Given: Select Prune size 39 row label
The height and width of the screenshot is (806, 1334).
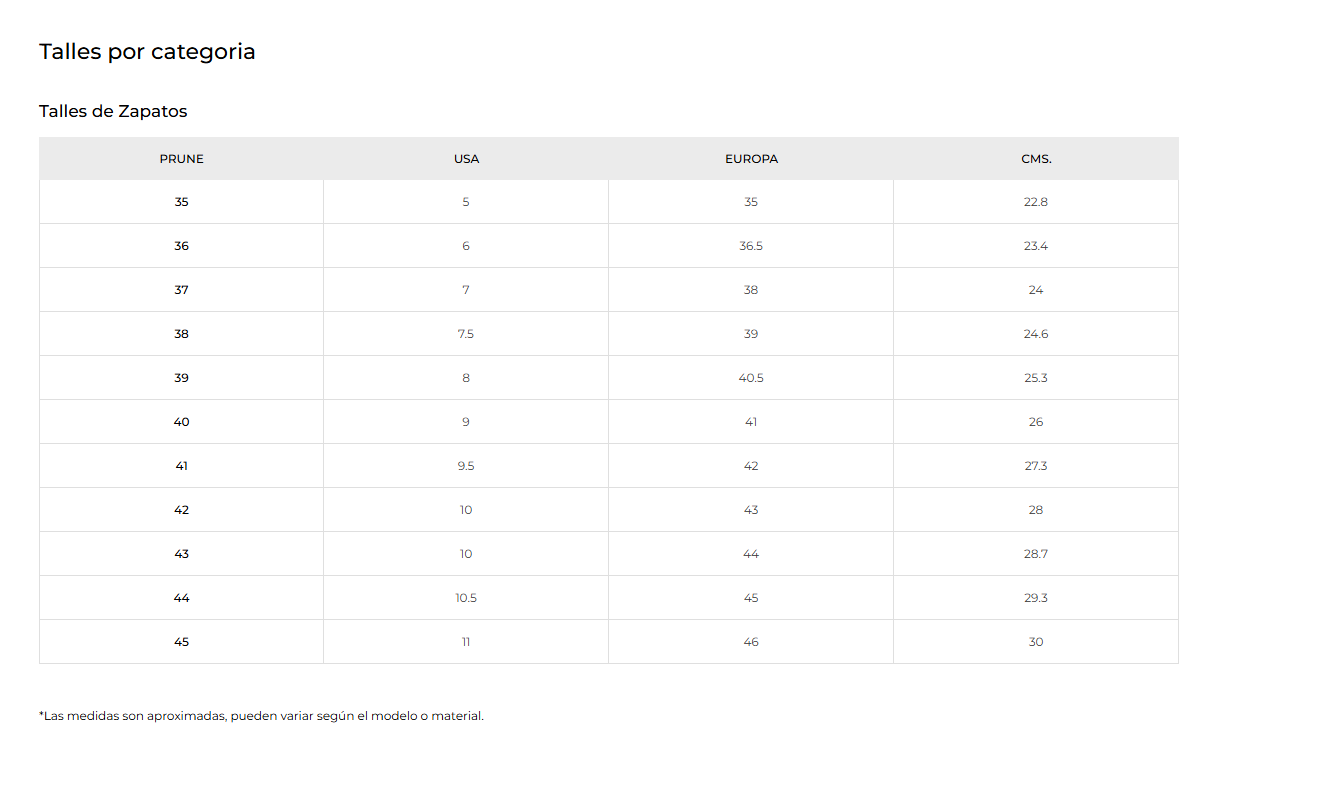Looking at the screenshot, I should pyautogui.click(x=181, y=378).
